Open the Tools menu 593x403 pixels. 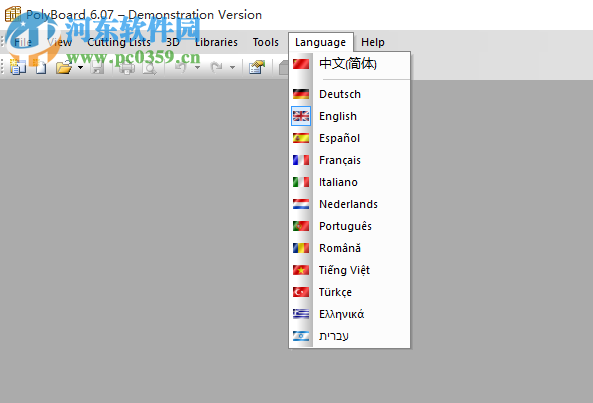pos(265,42)
